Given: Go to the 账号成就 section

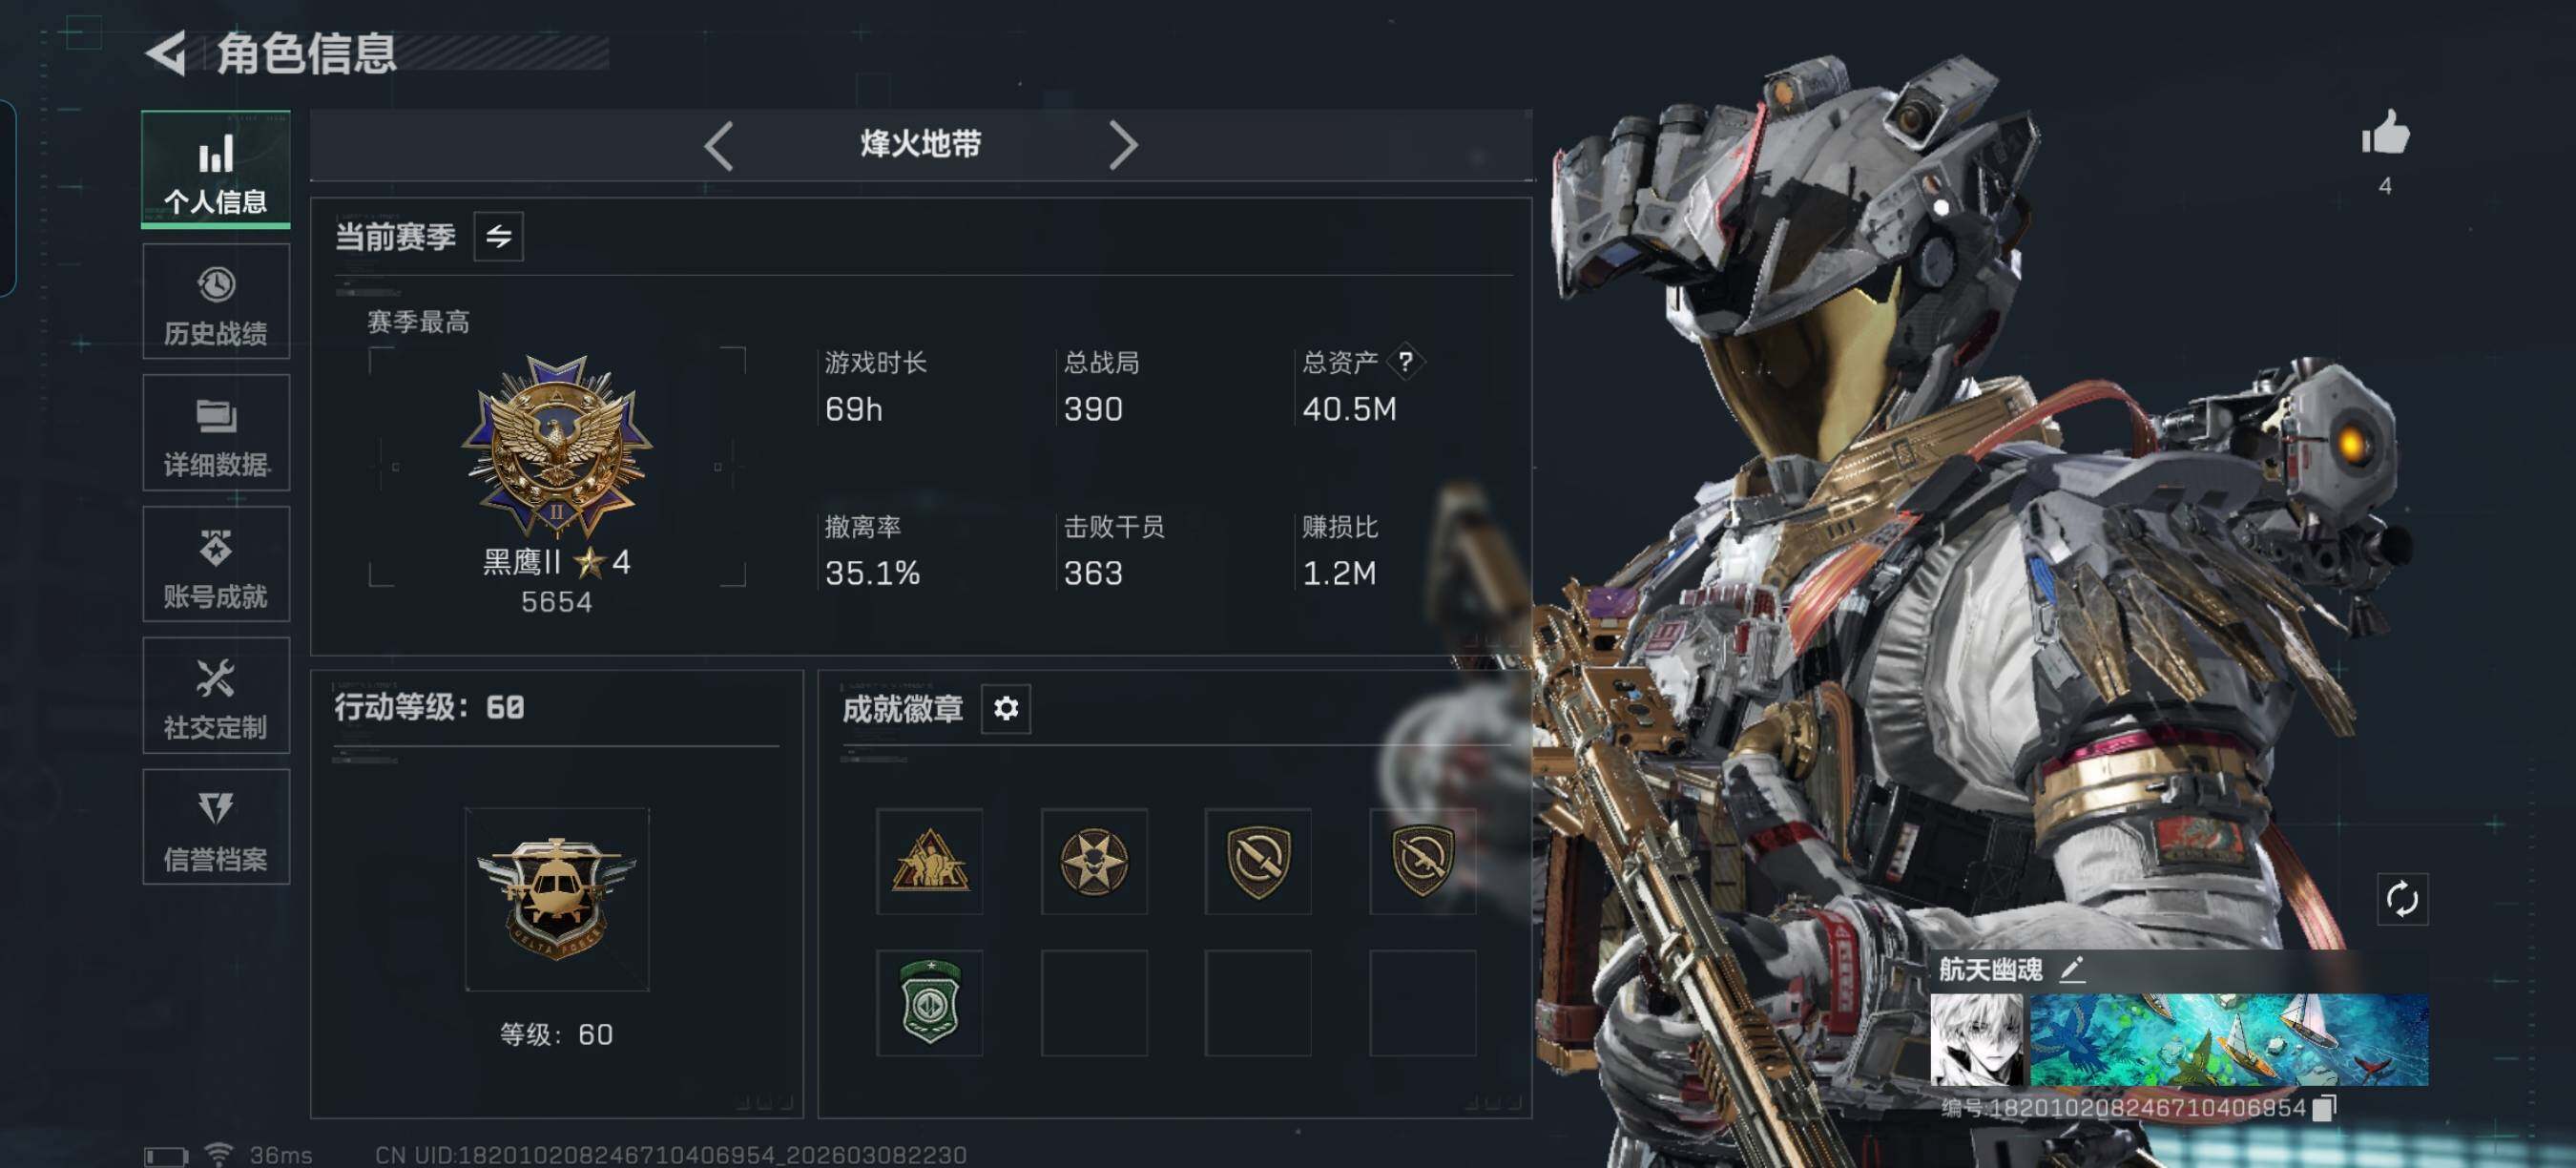Looking at the screenshot, I should (x=216, y=564).
